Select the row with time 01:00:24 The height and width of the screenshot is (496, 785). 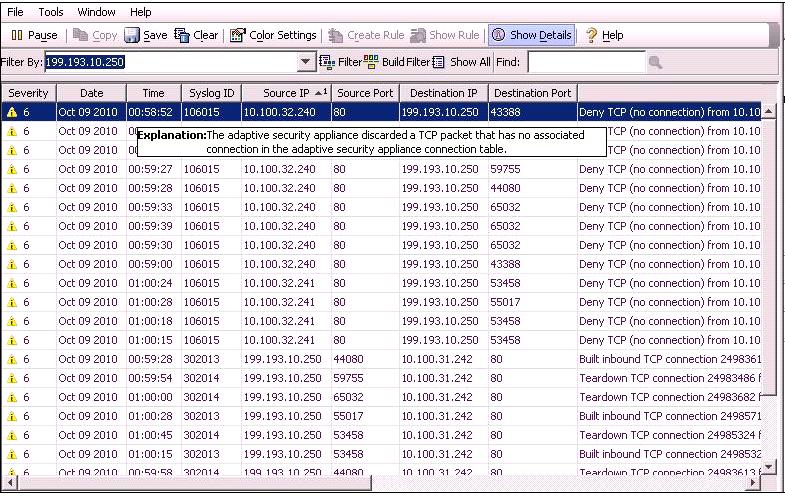[x=381, y=283]
